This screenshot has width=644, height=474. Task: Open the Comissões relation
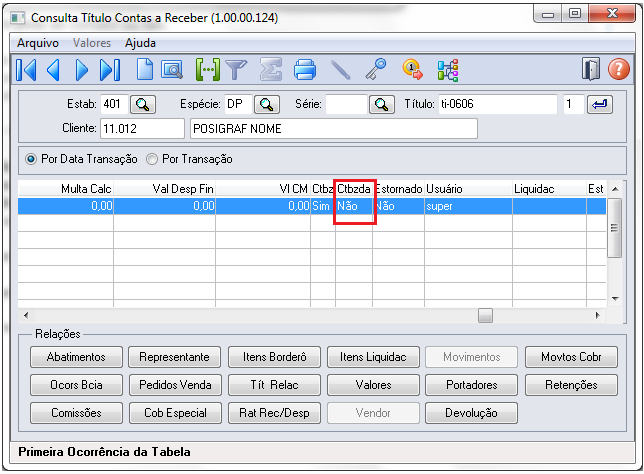[x=76, y=413]
